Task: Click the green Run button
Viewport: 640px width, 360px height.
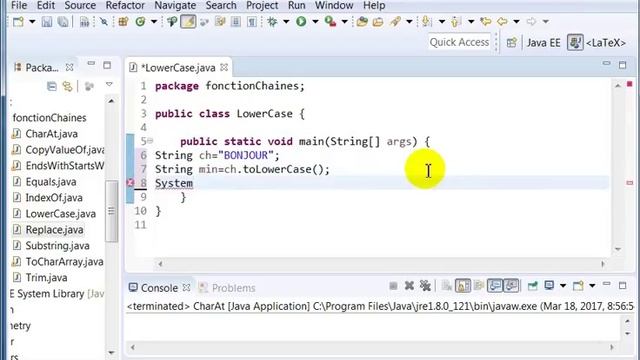Action: [x=301, y=22]
